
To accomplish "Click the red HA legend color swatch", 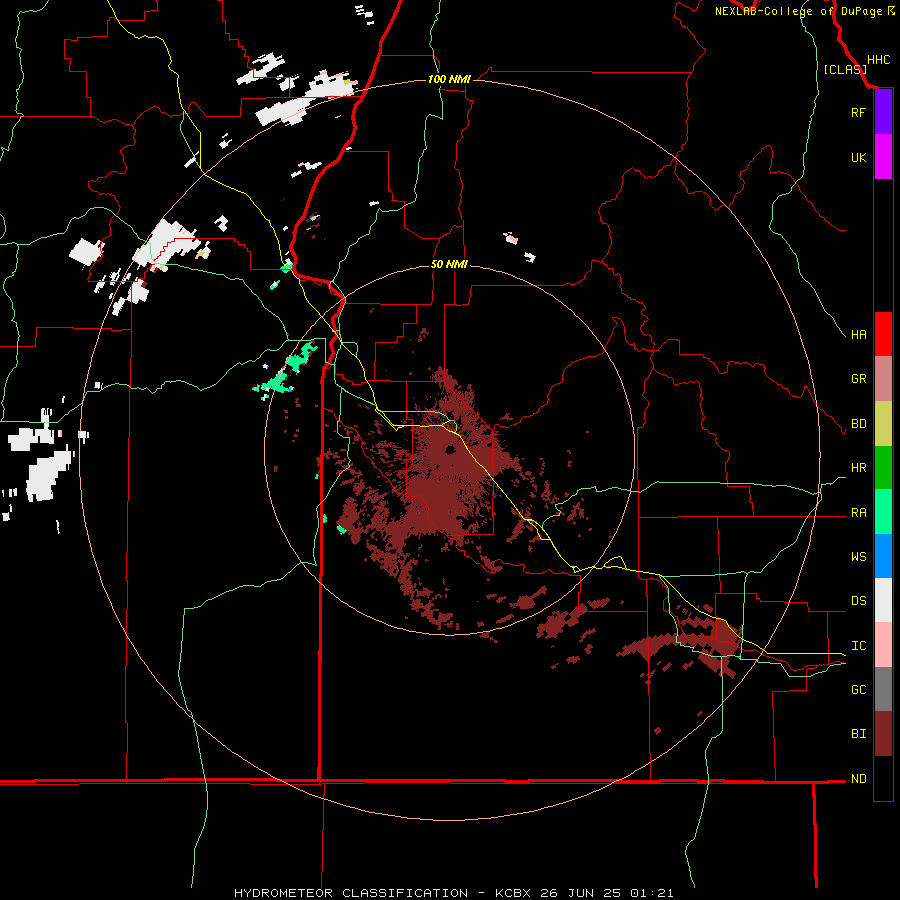I will (x=883, y=334).
